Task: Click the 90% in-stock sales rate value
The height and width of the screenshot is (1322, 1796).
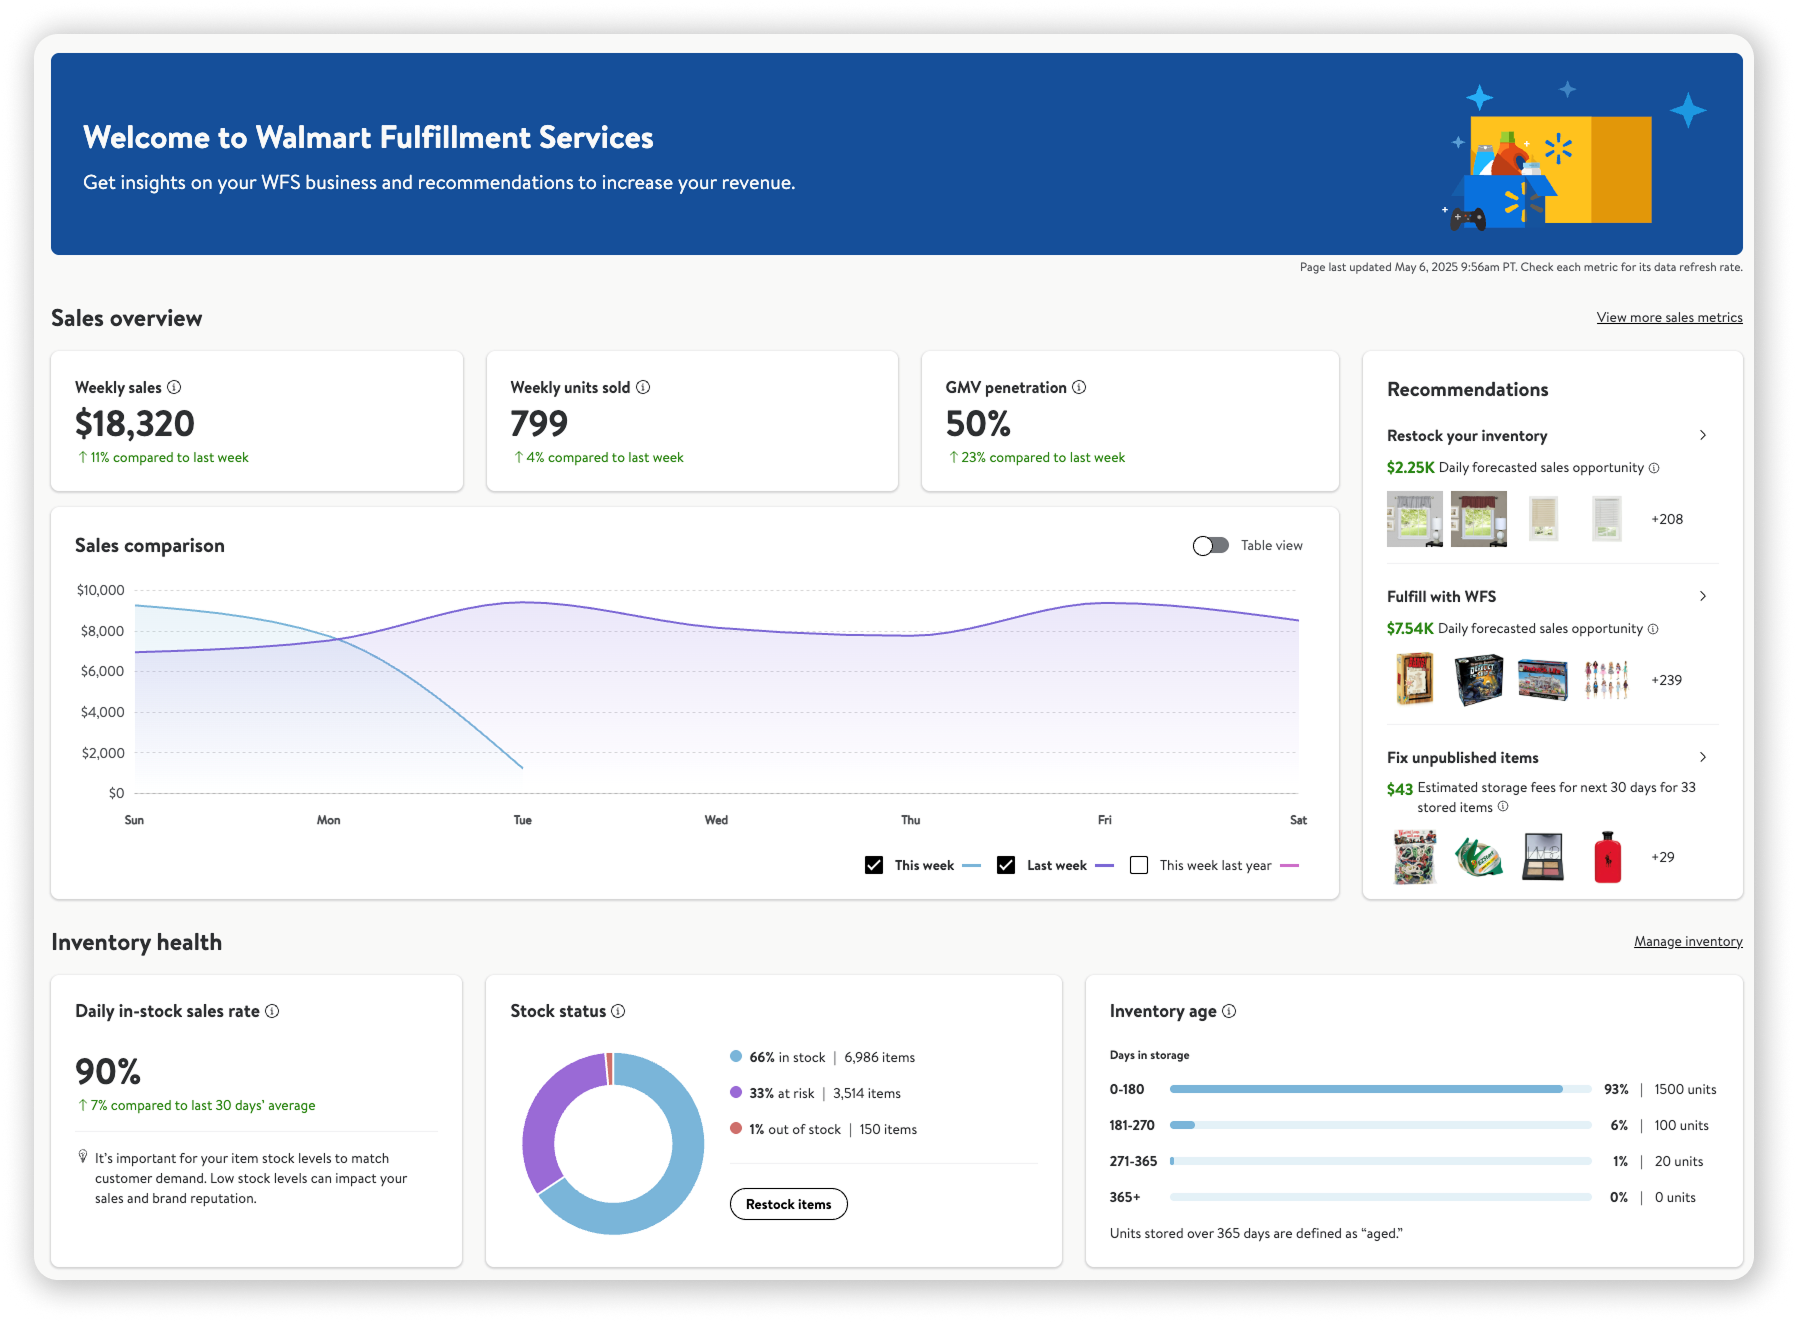Action: (108, 1072)
